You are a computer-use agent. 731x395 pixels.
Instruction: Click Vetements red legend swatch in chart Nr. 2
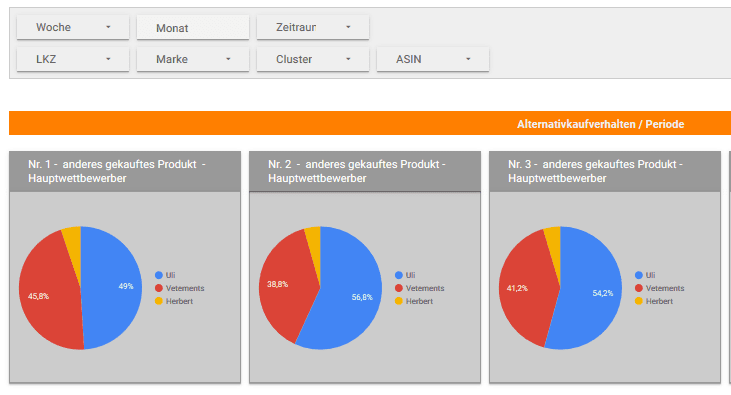399,288
